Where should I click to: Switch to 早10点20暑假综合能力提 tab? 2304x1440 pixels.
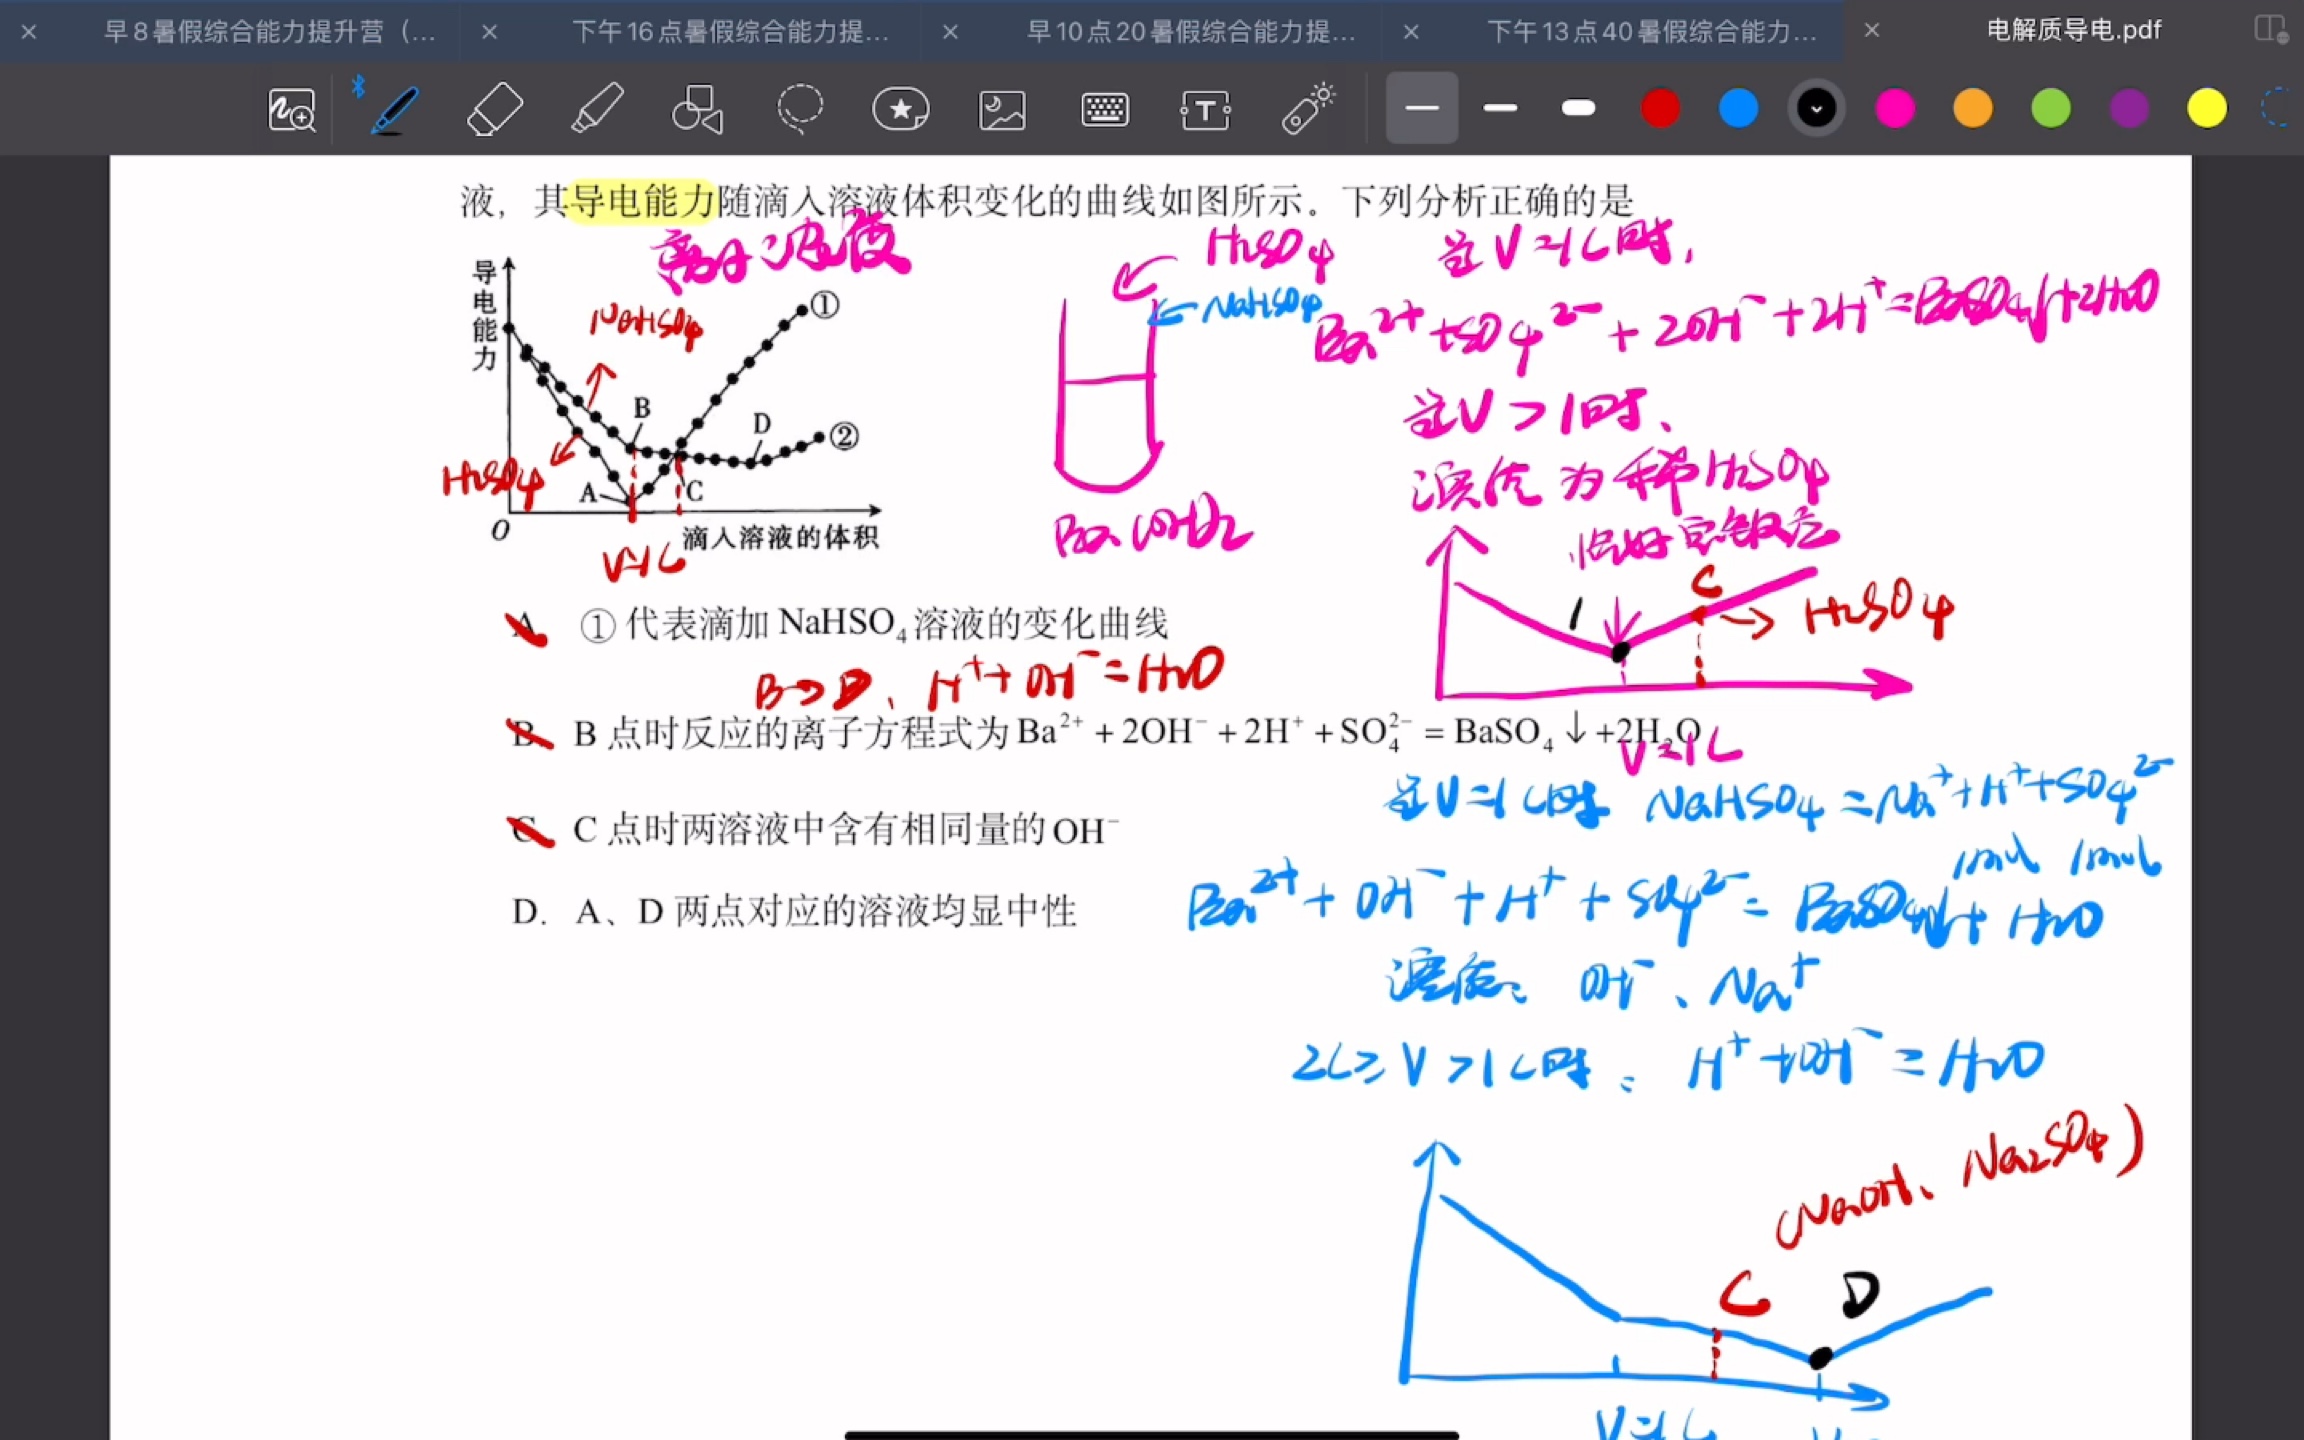click(1190, 32)
